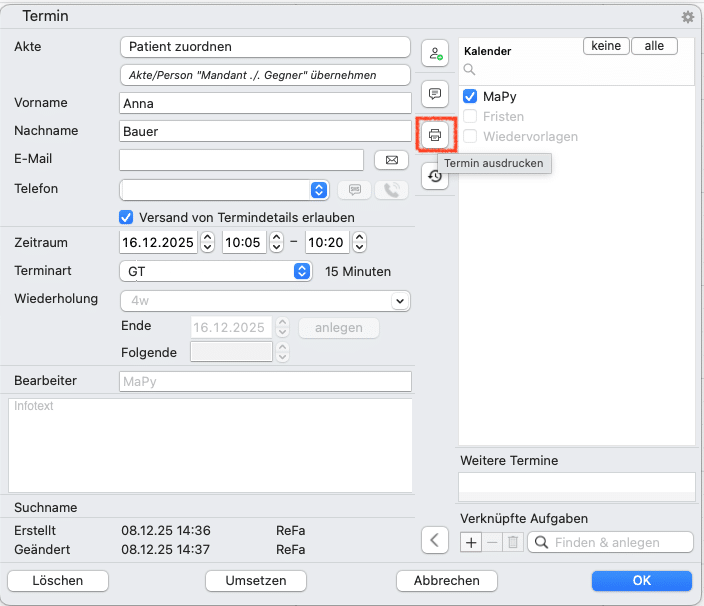Uncheck the MaPy calendar checkbox
This screenshot has width=704, height=606.
click(x=470, y=97)
